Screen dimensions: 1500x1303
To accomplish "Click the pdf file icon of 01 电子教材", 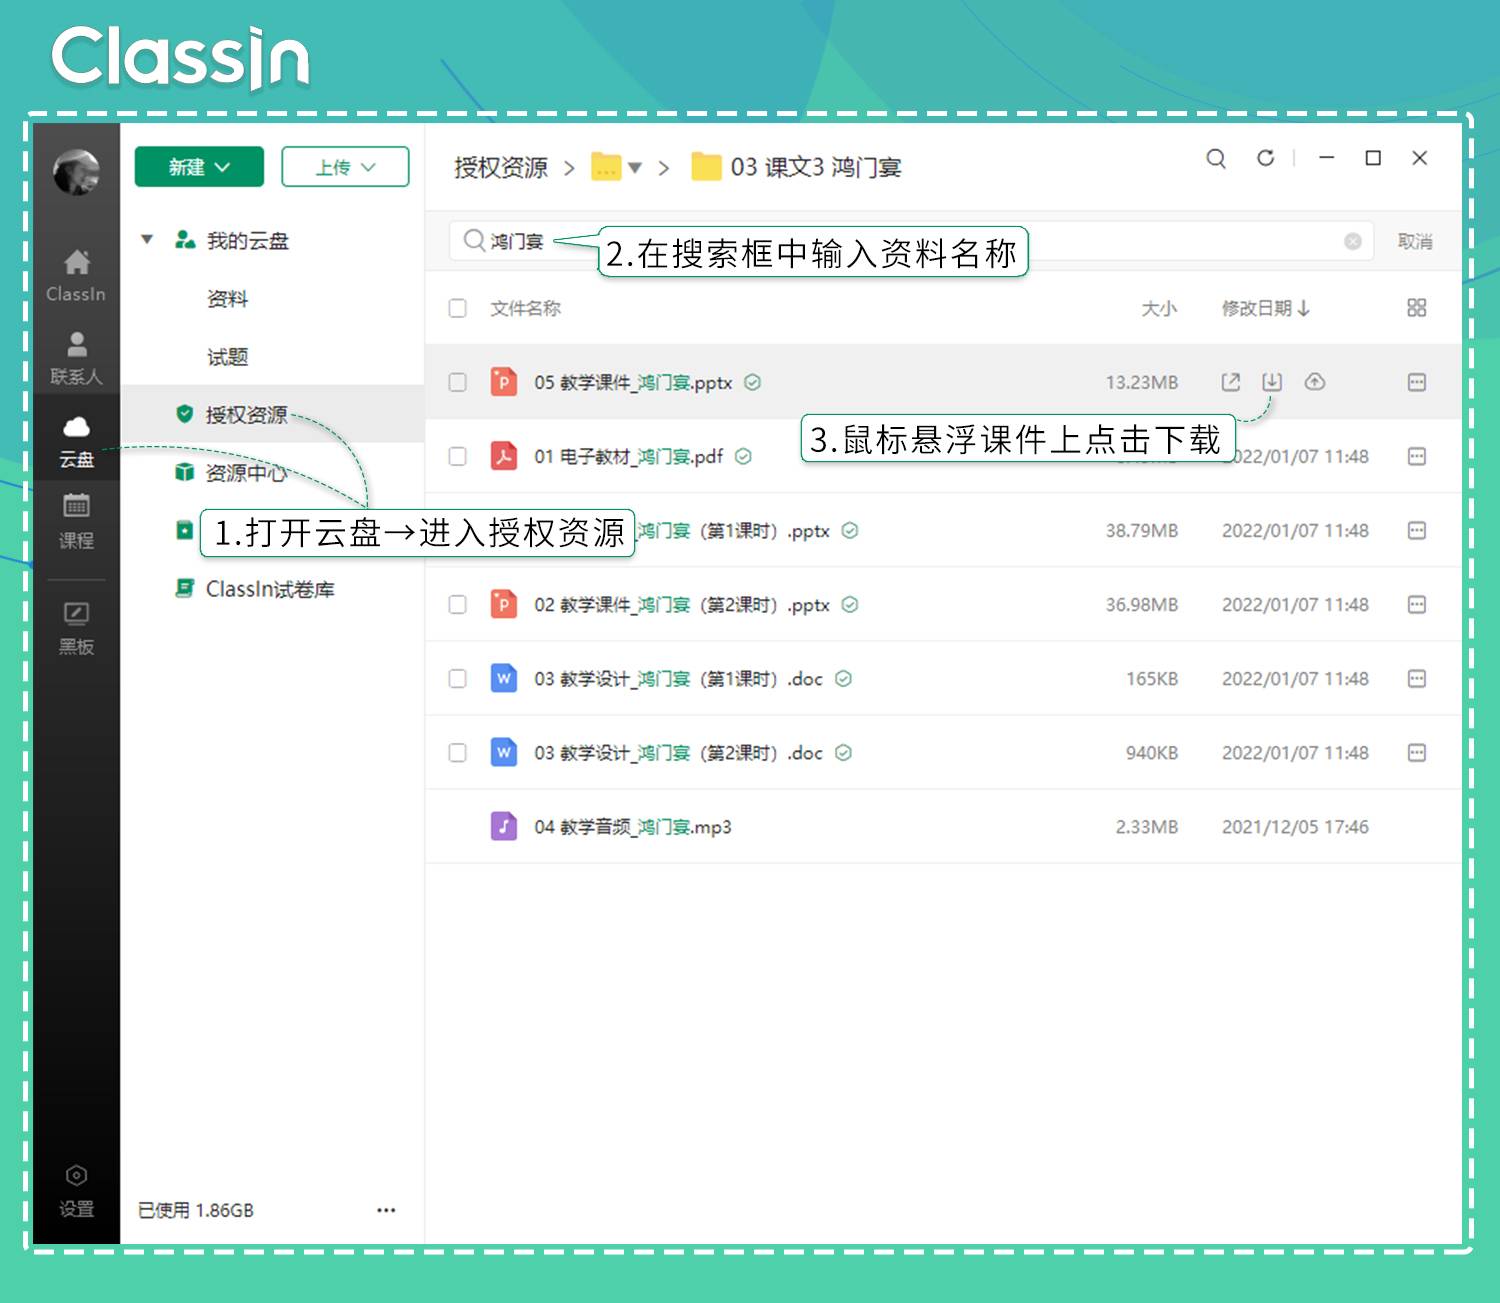I will coord(504,456).
